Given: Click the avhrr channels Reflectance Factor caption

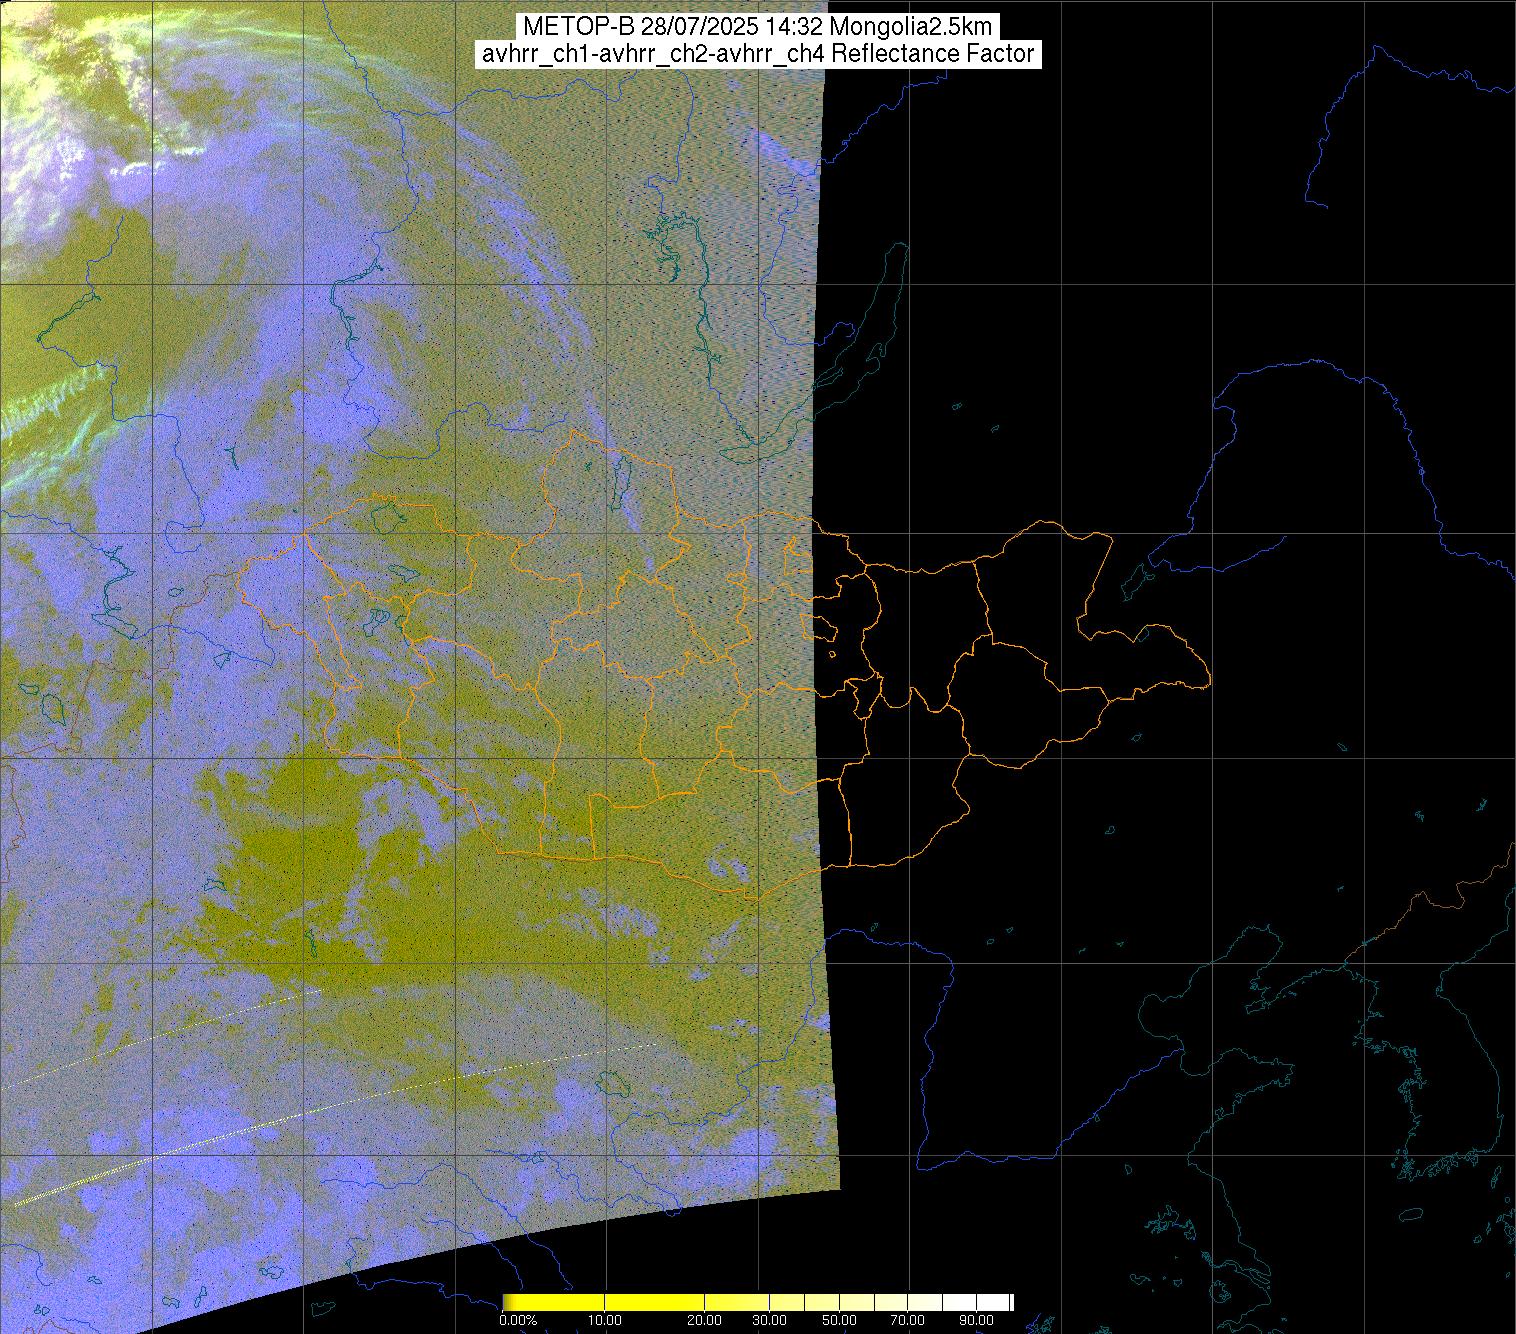Looking at the screenshot, I should (757, 54).
